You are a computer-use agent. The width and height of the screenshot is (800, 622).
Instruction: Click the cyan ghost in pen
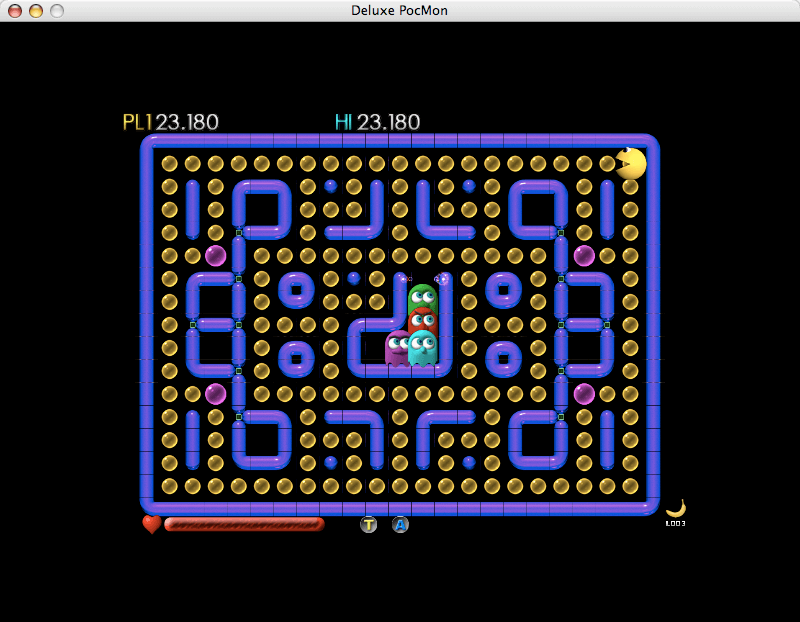423,348
